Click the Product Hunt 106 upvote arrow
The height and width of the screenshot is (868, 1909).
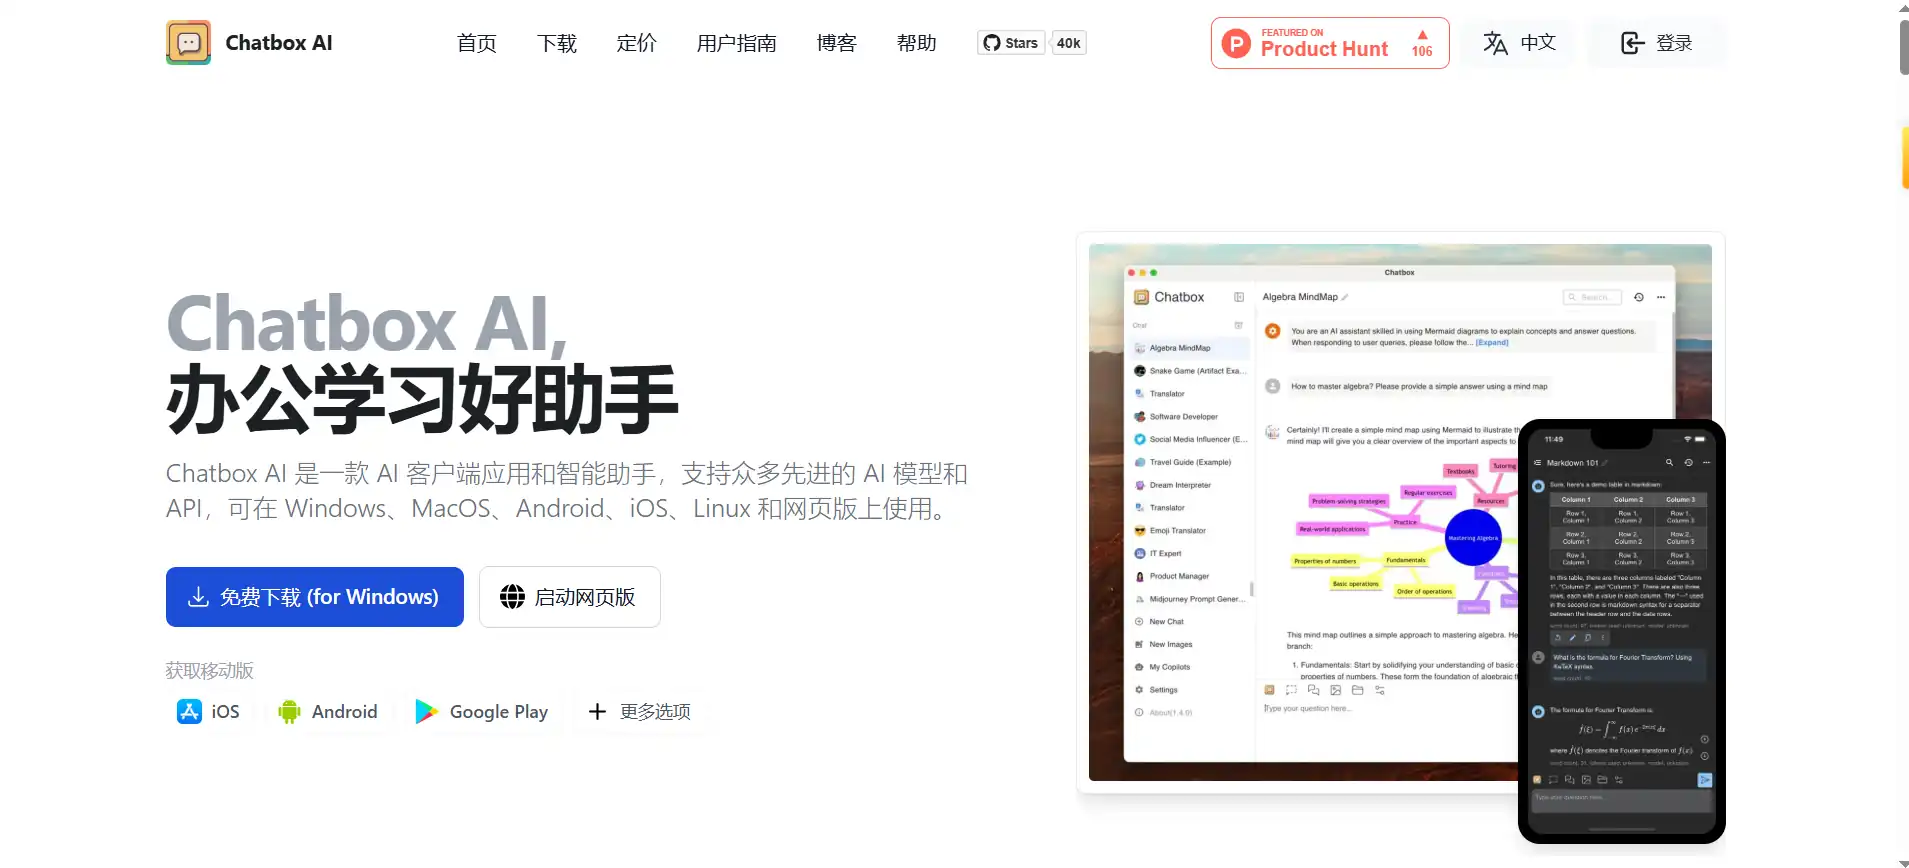1422,36
